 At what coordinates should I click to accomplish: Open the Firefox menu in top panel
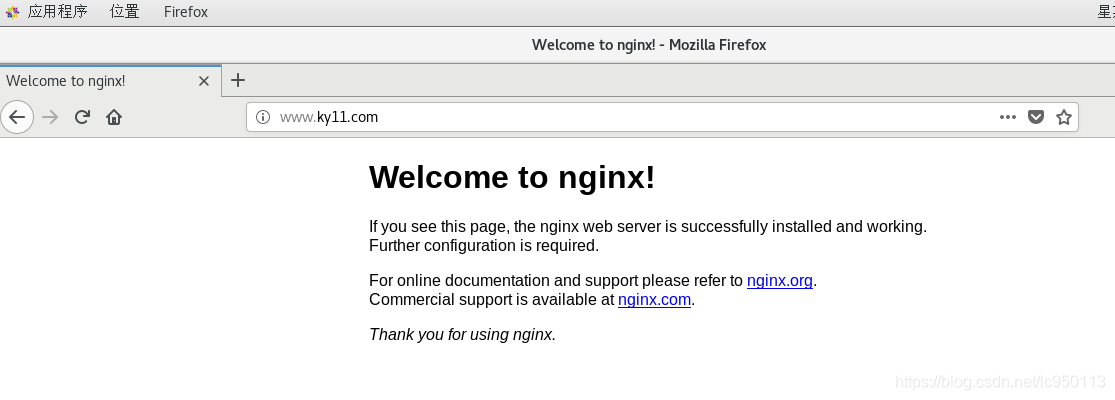click(186, 11)
